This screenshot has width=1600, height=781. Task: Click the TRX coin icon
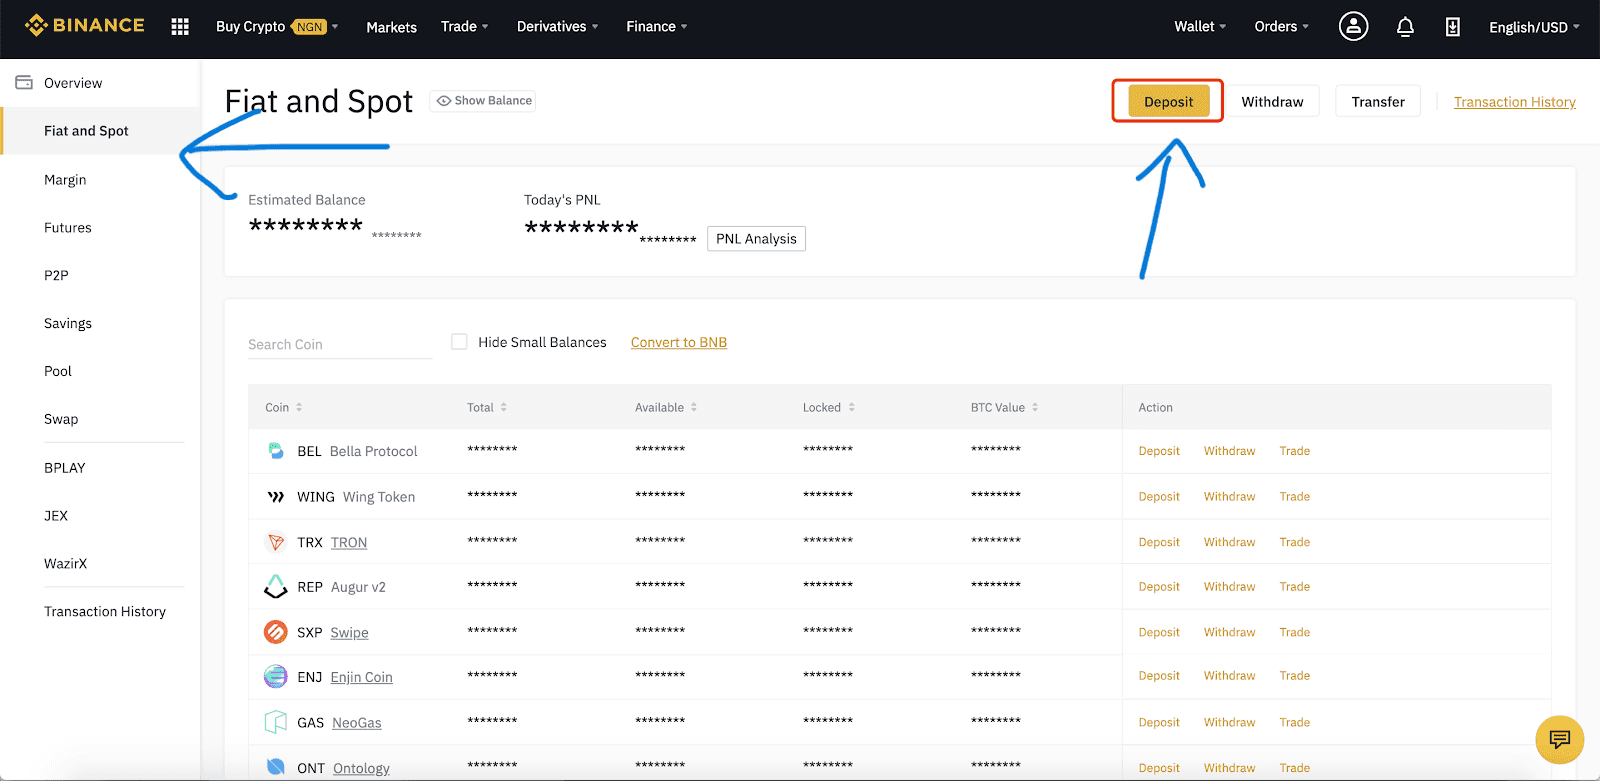pos(275,542)
